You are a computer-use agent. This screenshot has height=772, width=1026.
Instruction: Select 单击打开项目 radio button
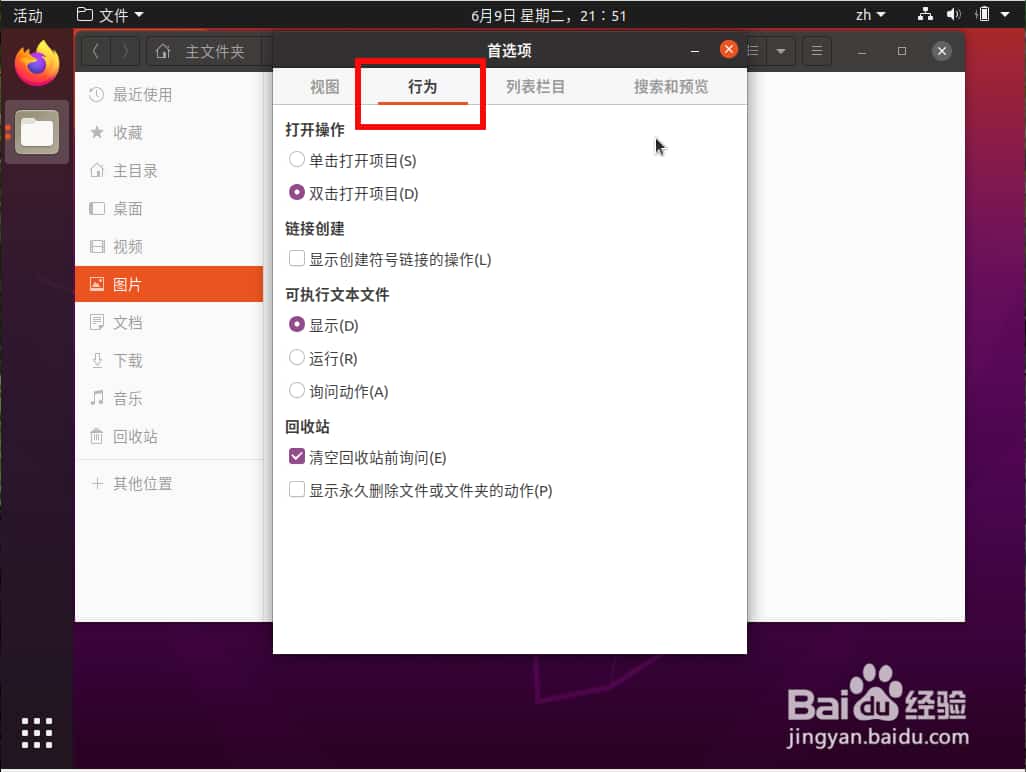click(x=297, y=160)
